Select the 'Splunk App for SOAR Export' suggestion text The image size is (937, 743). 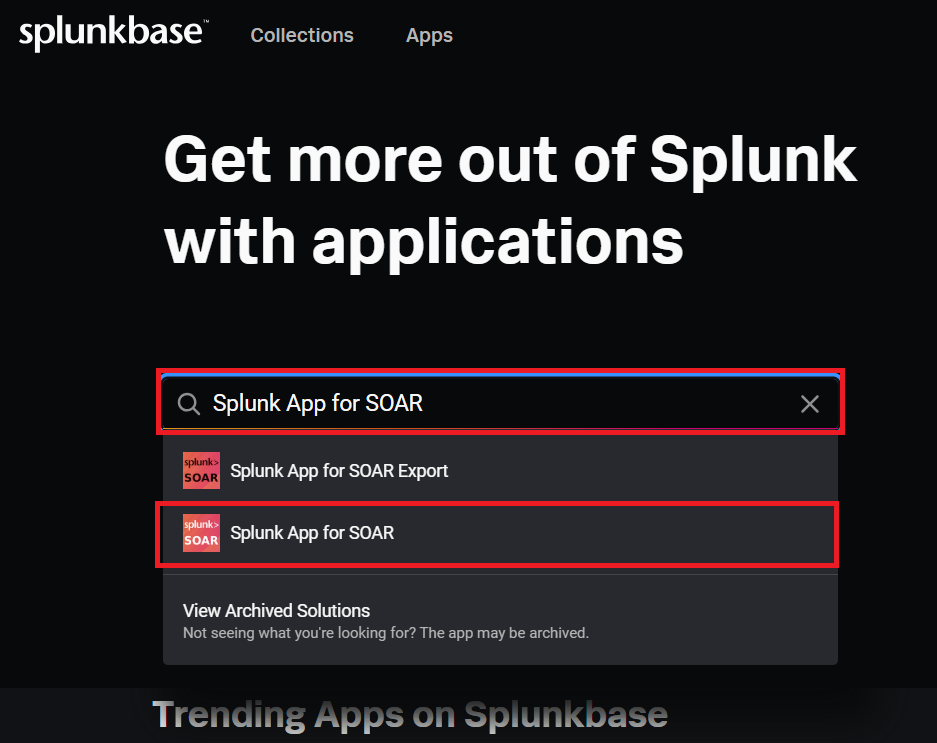point(339,470)
